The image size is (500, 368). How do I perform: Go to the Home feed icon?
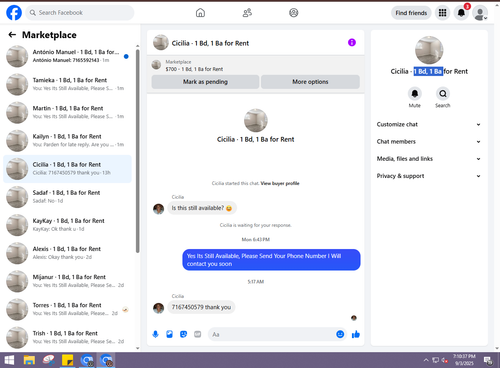pyautogui.click(x=200, y=13)
